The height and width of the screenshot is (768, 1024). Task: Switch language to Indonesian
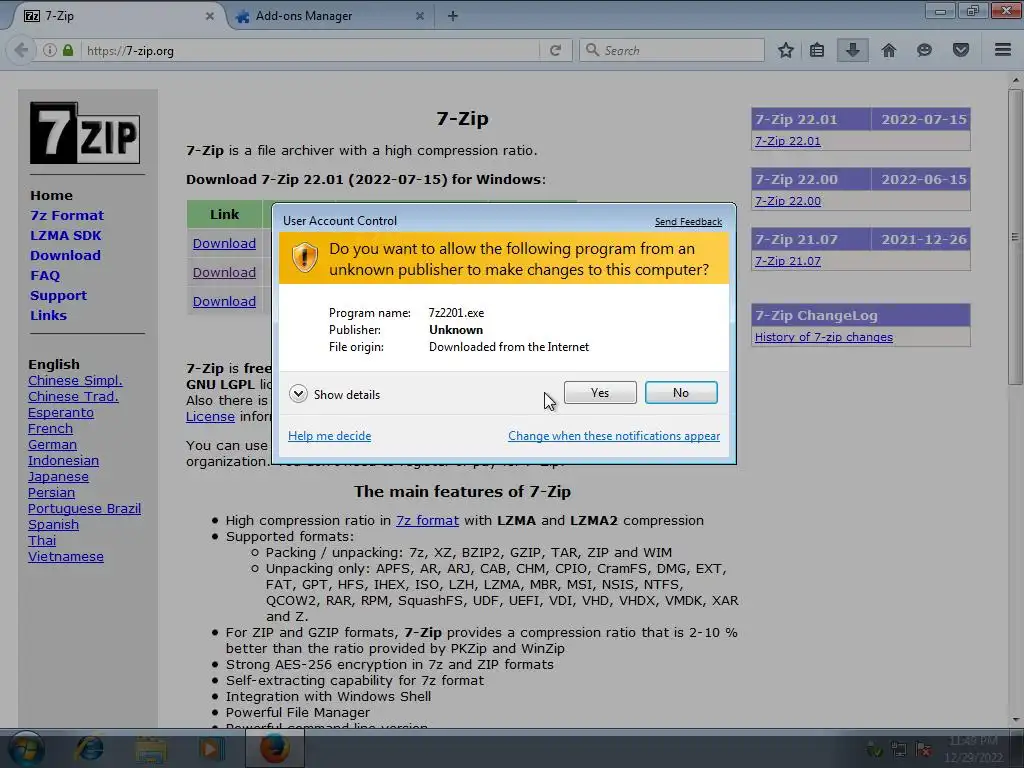[63, 460]
